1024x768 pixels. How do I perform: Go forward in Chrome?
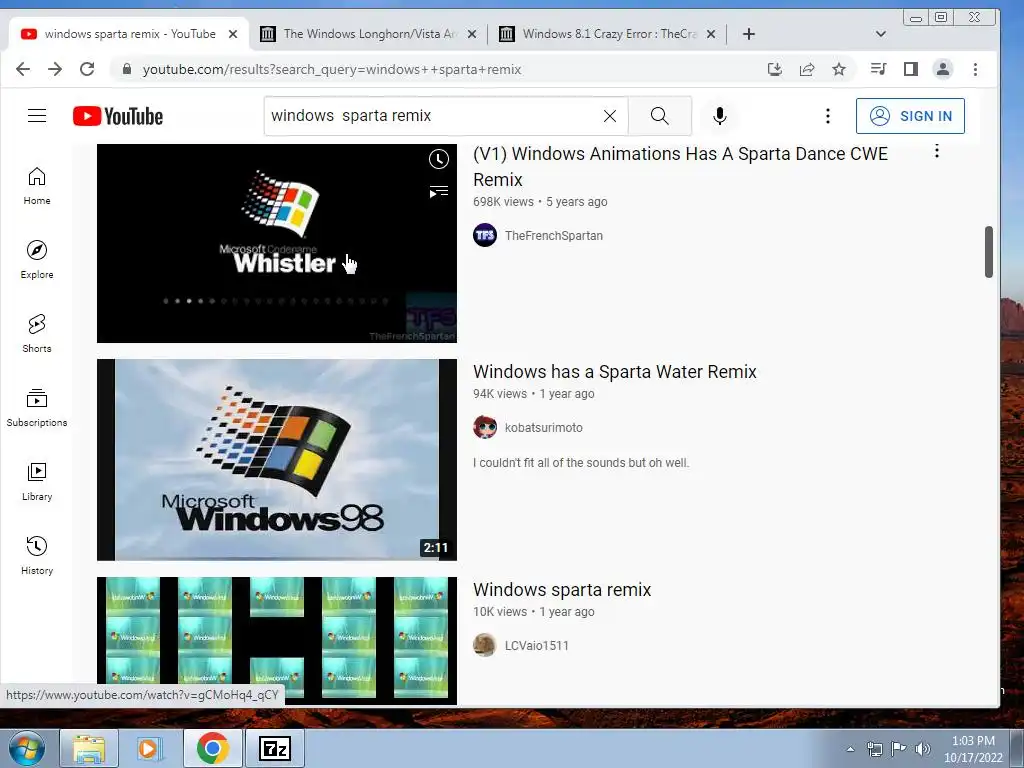coord(55,69)
